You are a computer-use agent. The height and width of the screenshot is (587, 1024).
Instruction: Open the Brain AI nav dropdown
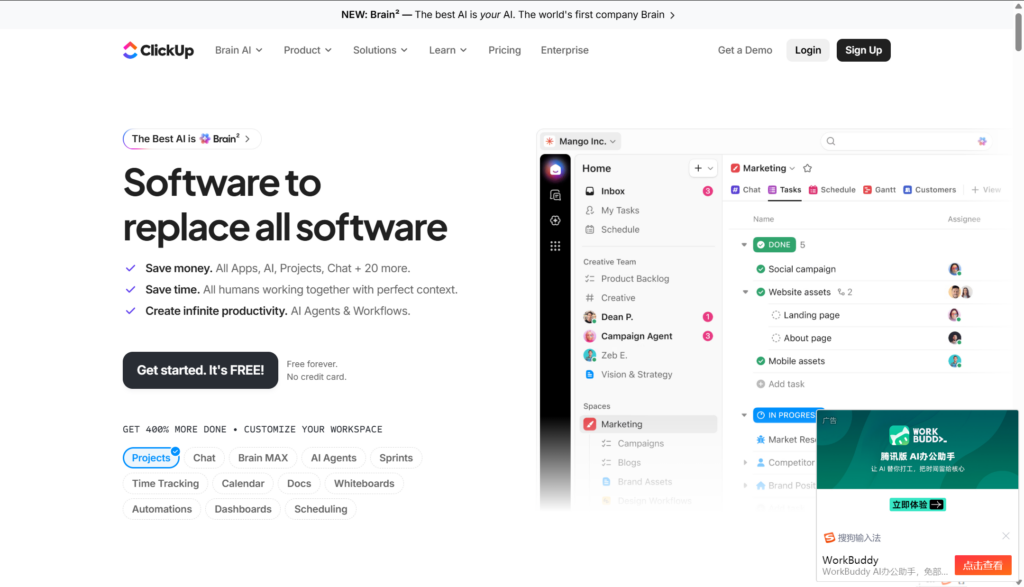point(238,50)
